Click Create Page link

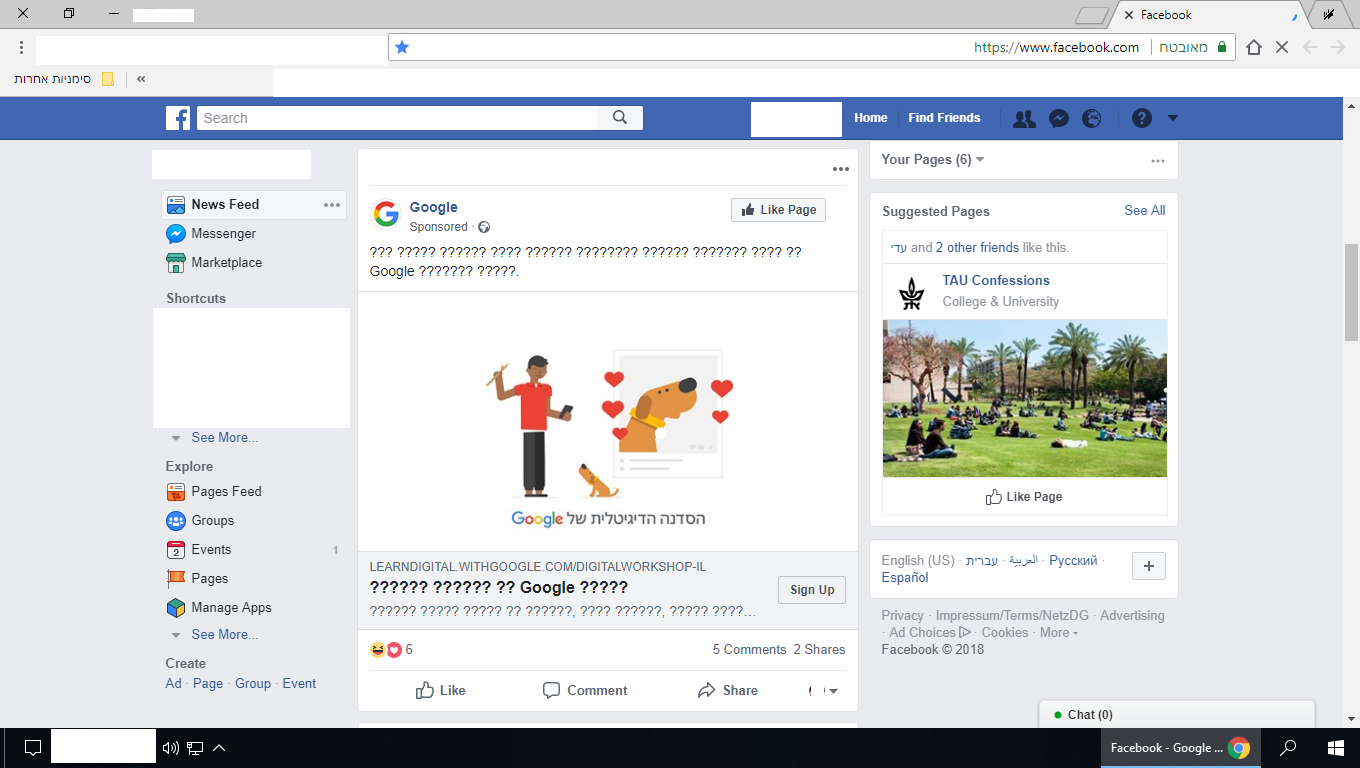[208, 683]
